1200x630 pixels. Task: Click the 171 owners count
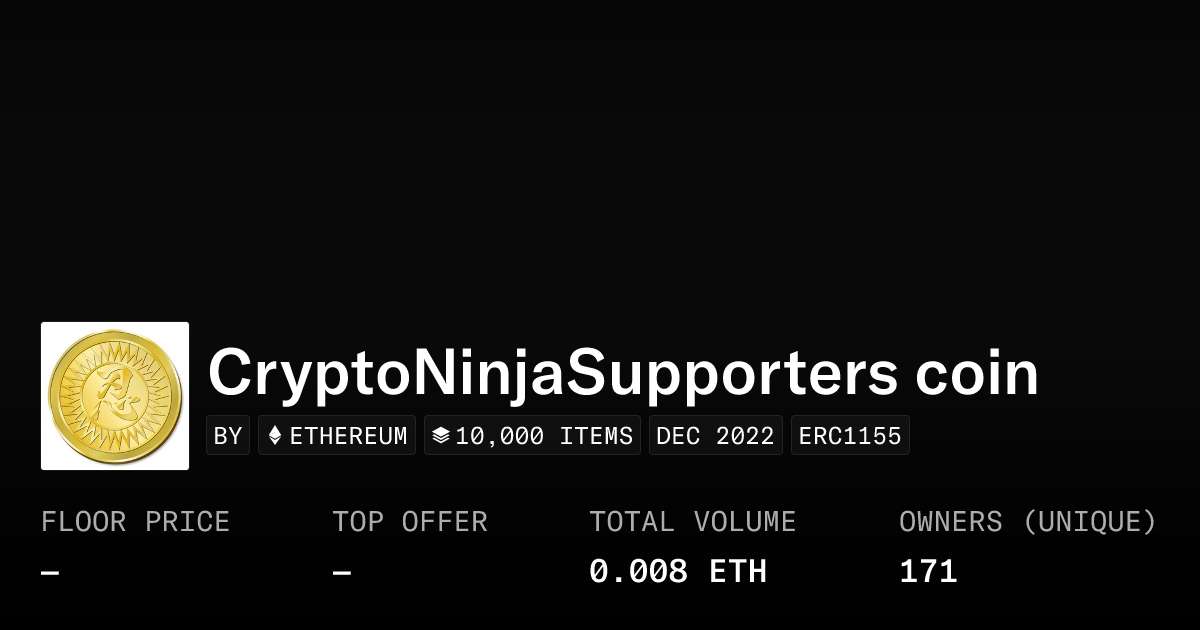[x=928, y=572]
